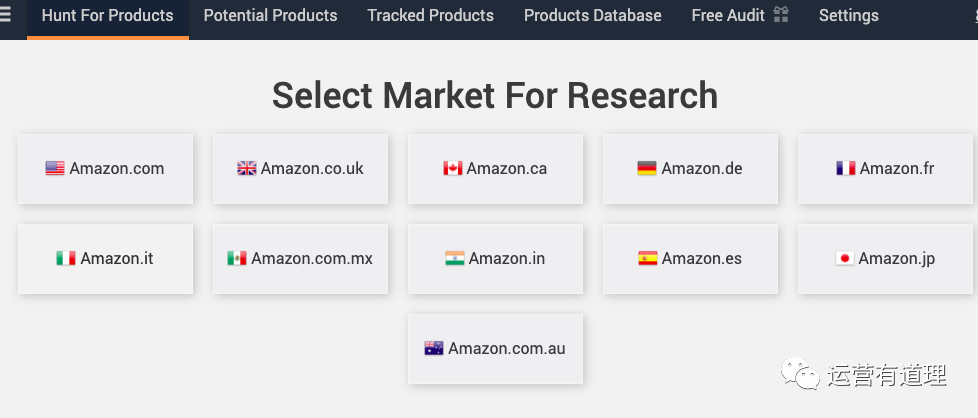This screenshot has height=418, width=978.
Task: Open the hamburger menu icon
Action: click(6, 16)
